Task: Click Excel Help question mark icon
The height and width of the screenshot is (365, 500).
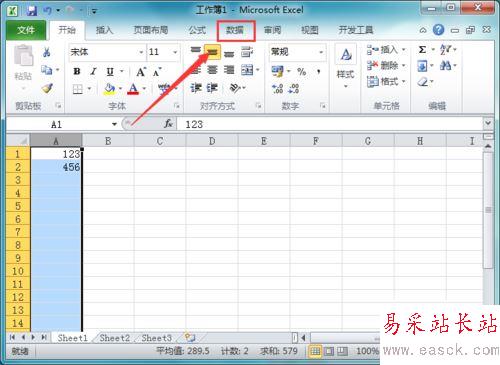Action: pyautogui.click(x=438, y=30)
